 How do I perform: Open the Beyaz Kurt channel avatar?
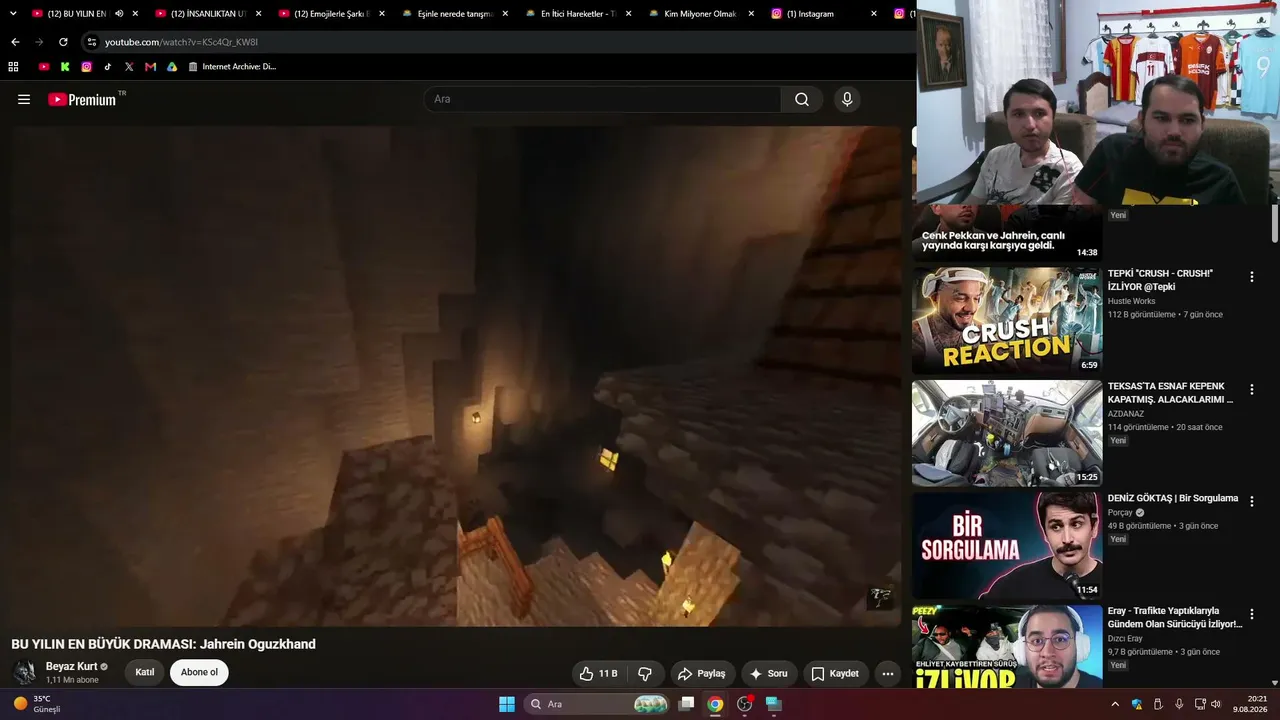(25, 673)
